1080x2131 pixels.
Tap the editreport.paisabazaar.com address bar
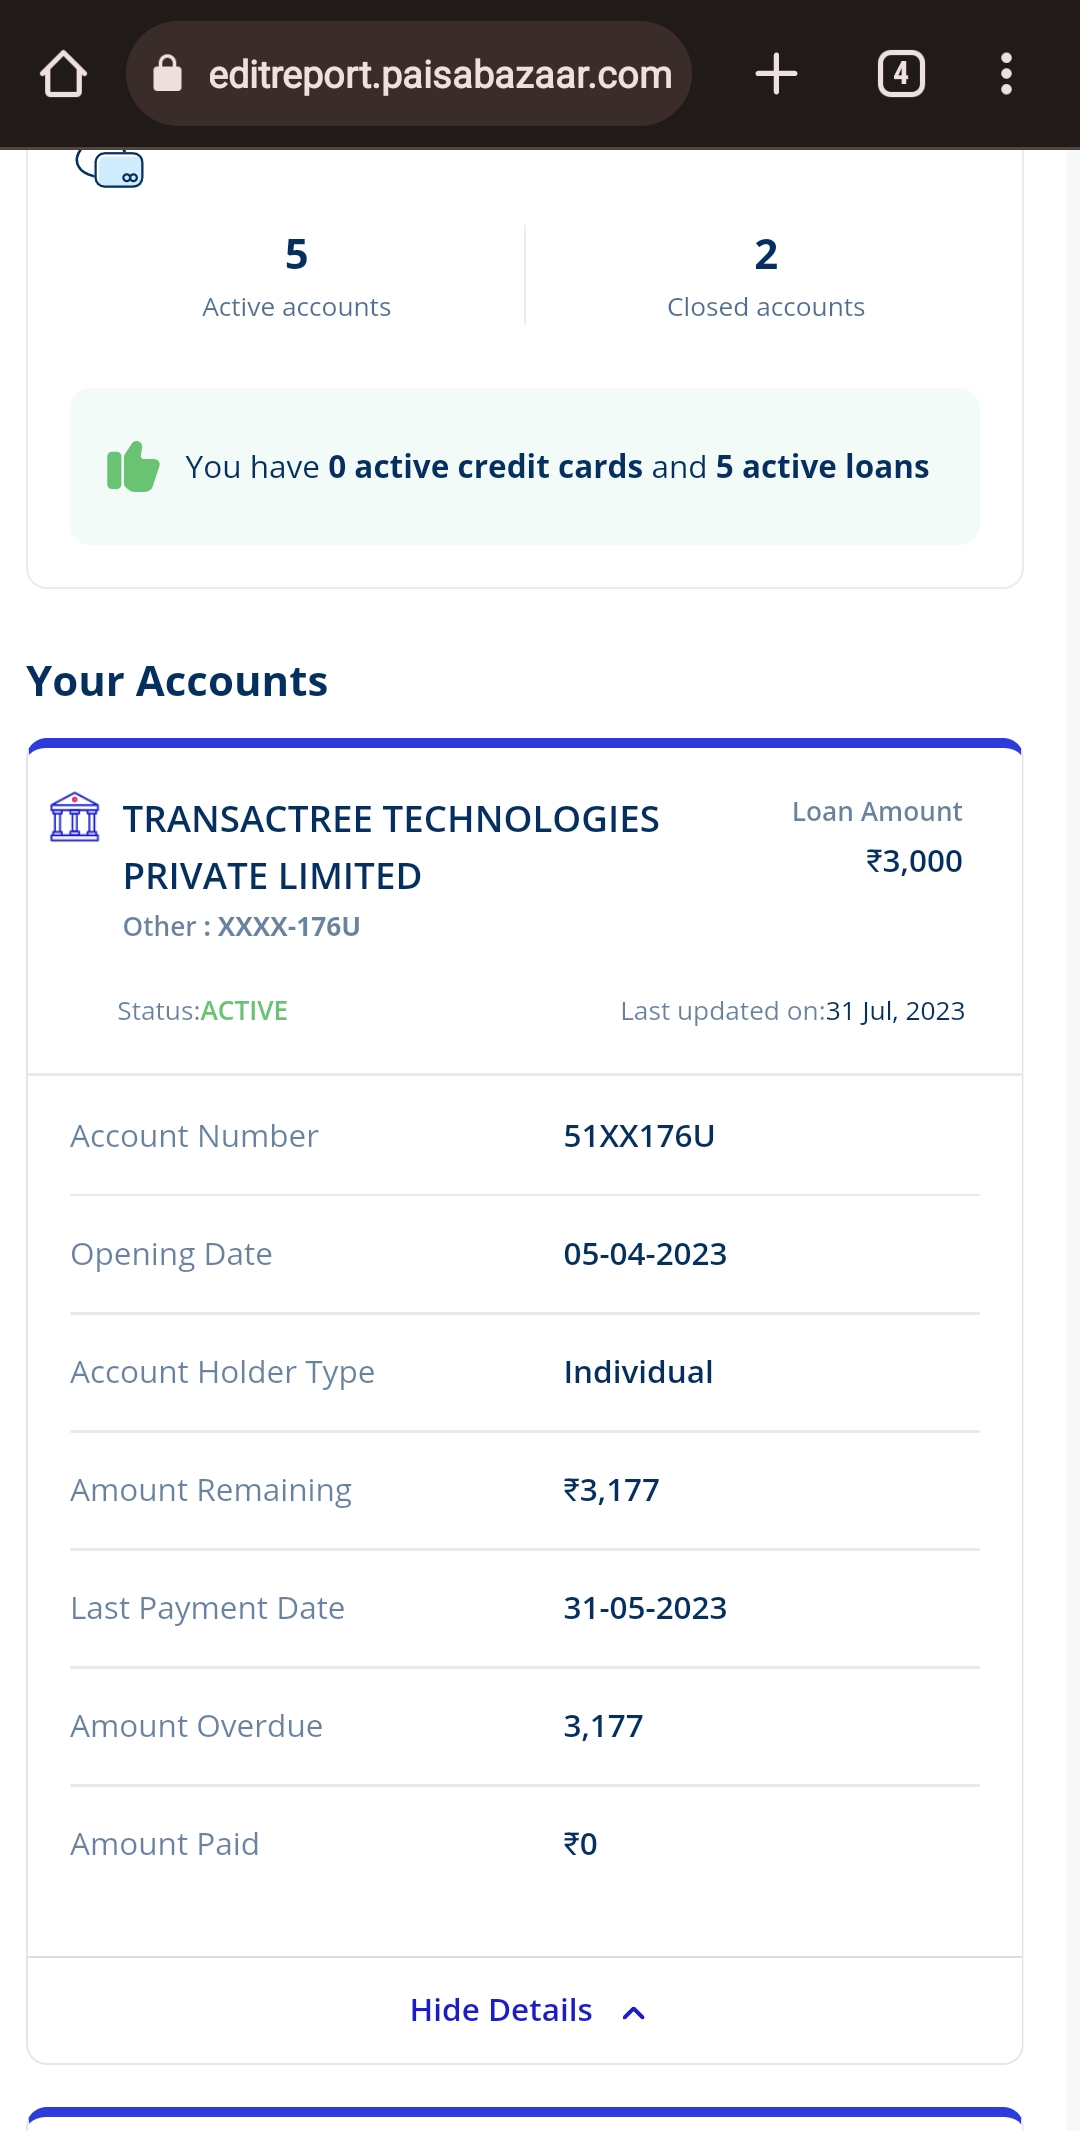pos(440,74)
